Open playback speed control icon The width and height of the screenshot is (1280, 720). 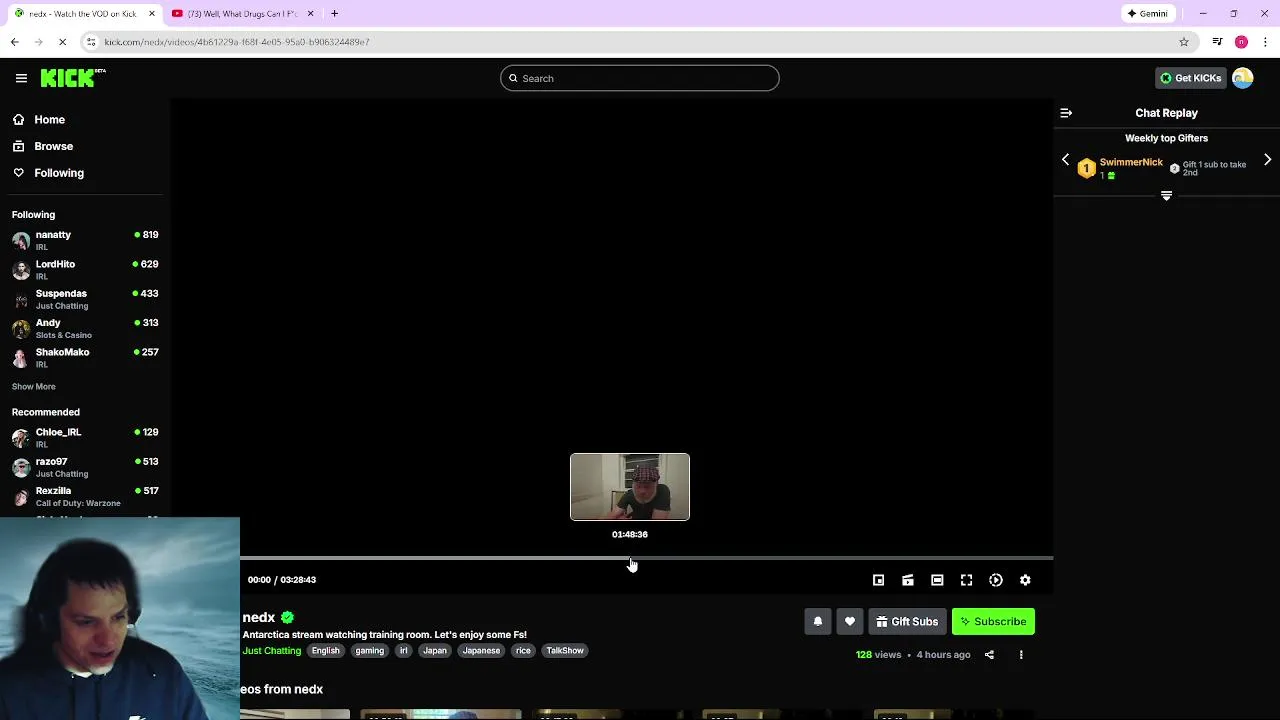tap(996, 580)
